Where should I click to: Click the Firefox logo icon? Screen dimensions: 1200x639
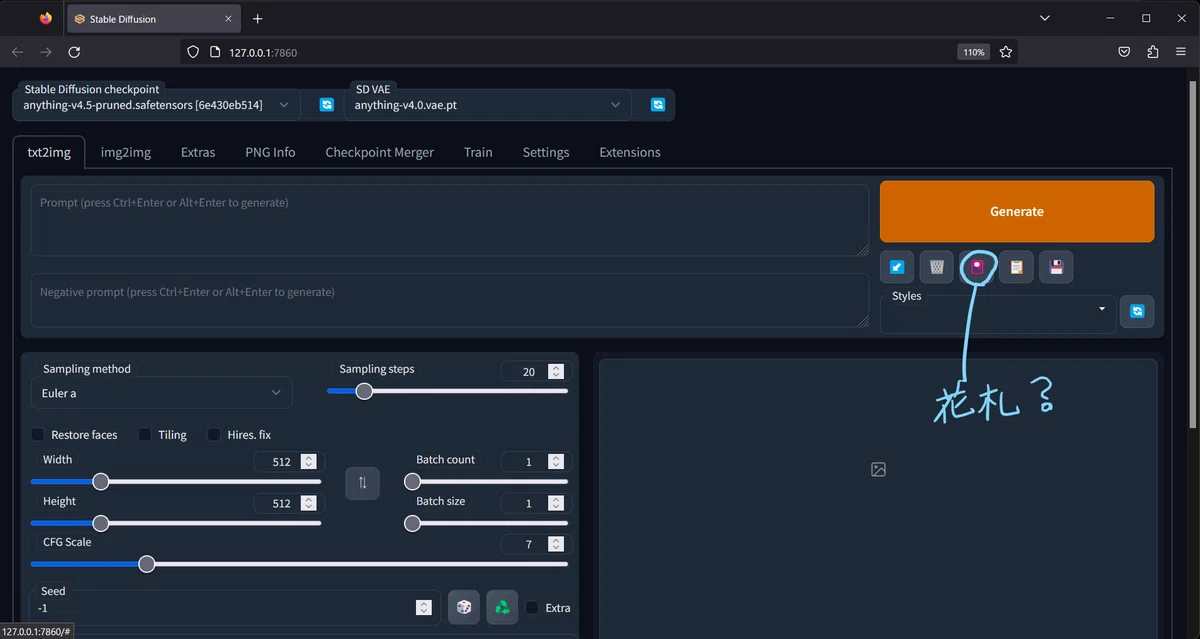tap(45, 19)
